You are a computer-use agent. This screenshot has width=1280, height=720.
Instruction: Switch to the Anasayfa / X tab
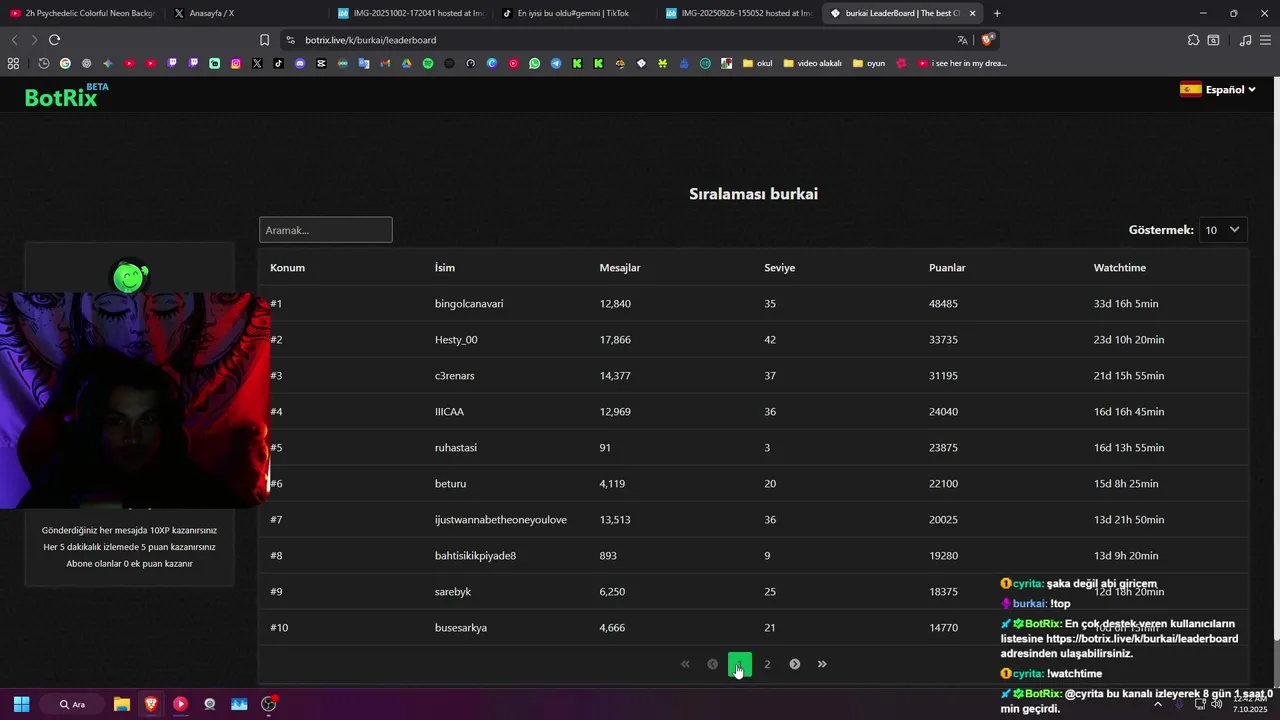tap(245, 13)
